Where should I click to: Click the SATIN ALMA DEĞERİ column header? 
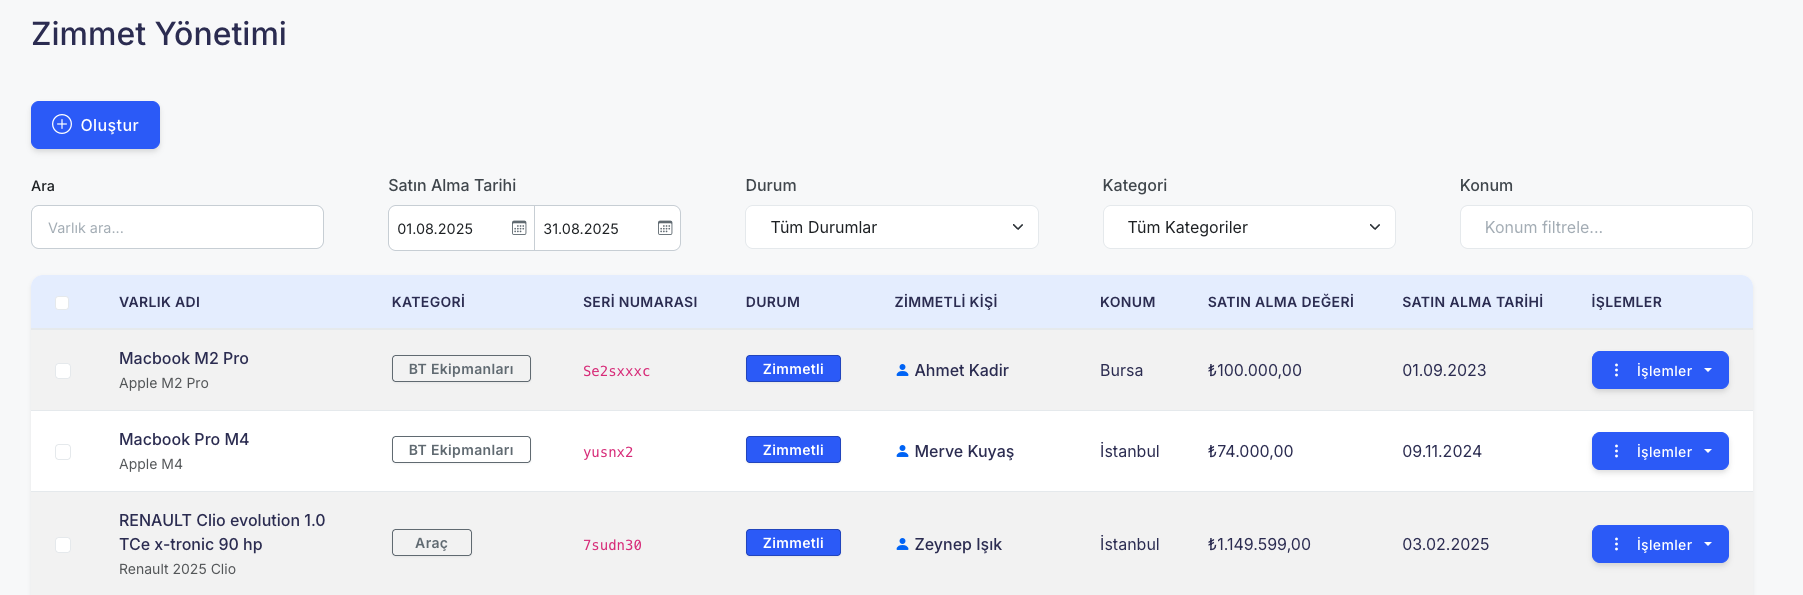pyautogui.click(x=1280, y=302)
